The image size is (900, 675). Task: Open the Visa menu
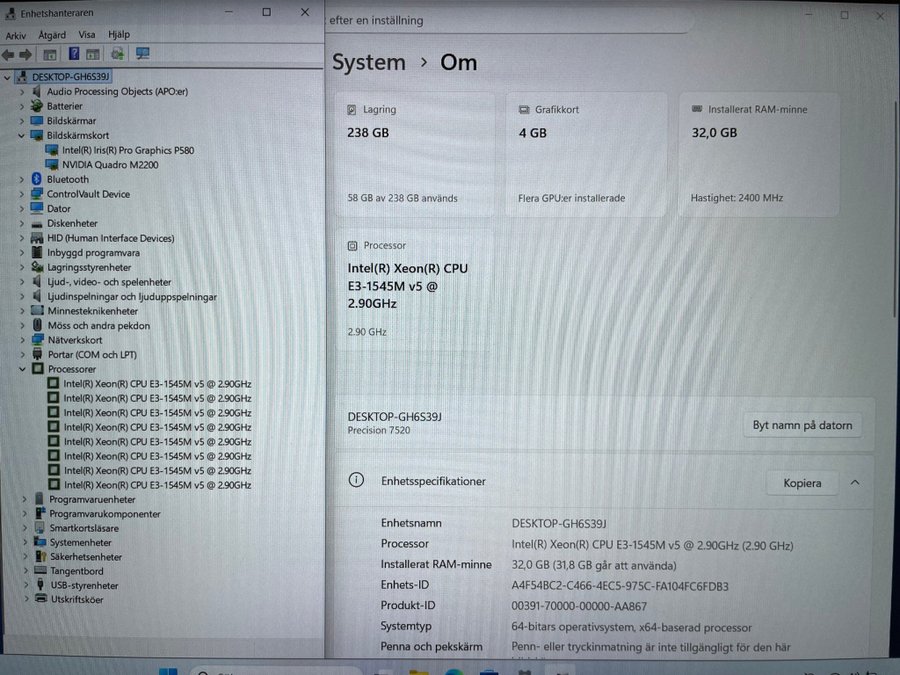87,35
